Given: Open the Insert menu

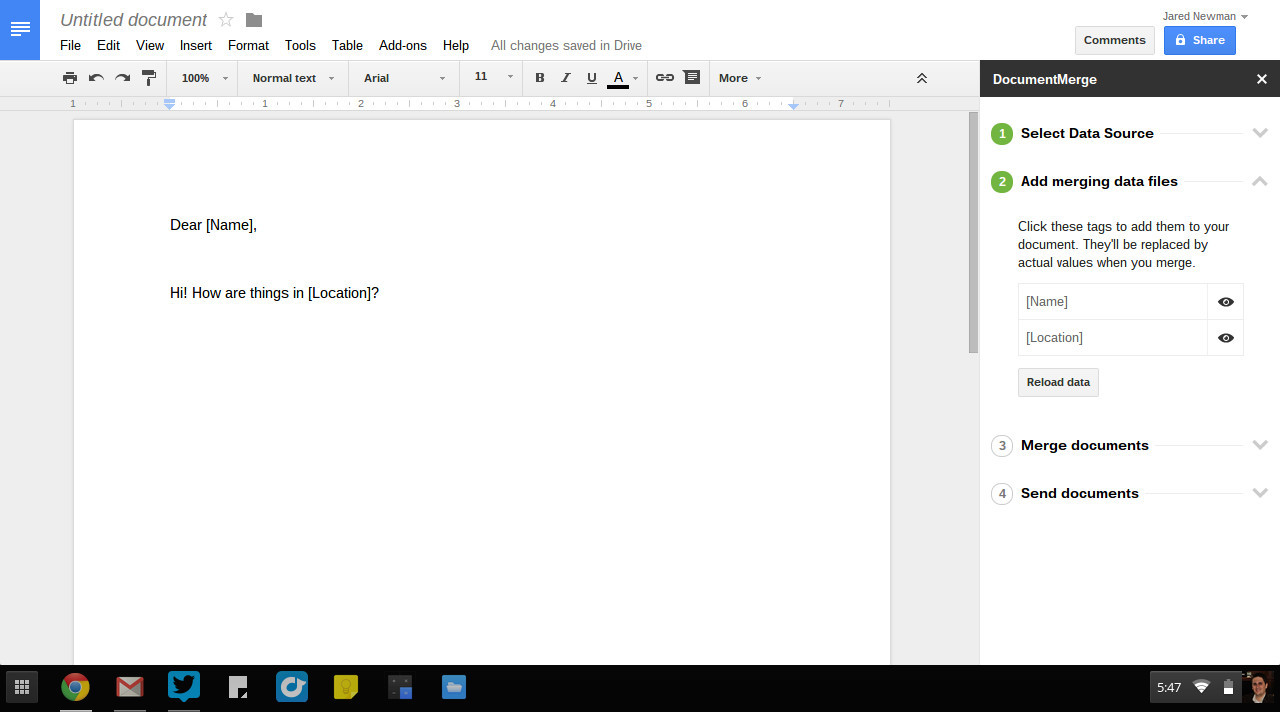Looking at the screenshot, I should (196, 45).
